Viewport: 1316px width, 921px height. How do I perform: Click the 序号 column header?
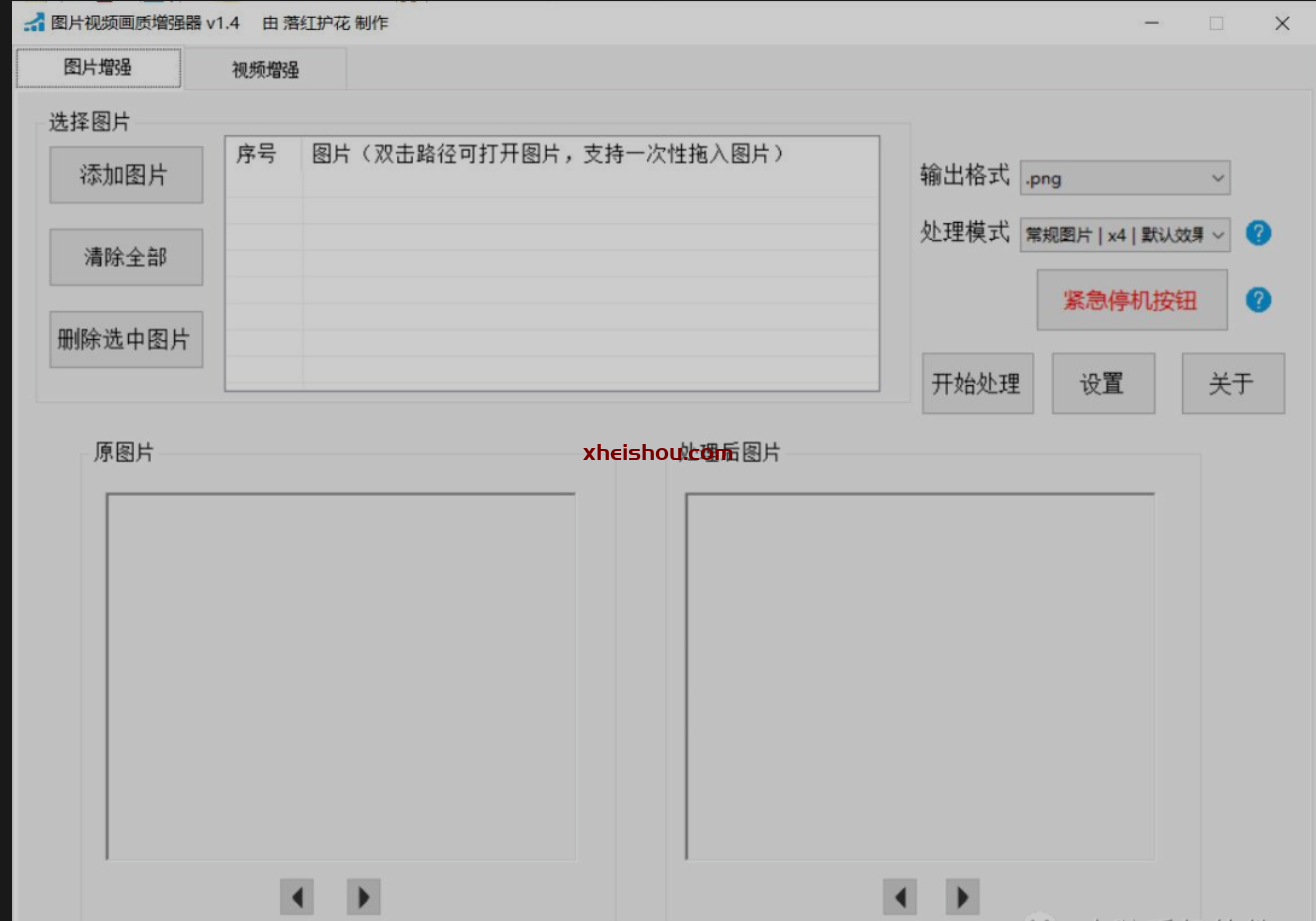264,154
